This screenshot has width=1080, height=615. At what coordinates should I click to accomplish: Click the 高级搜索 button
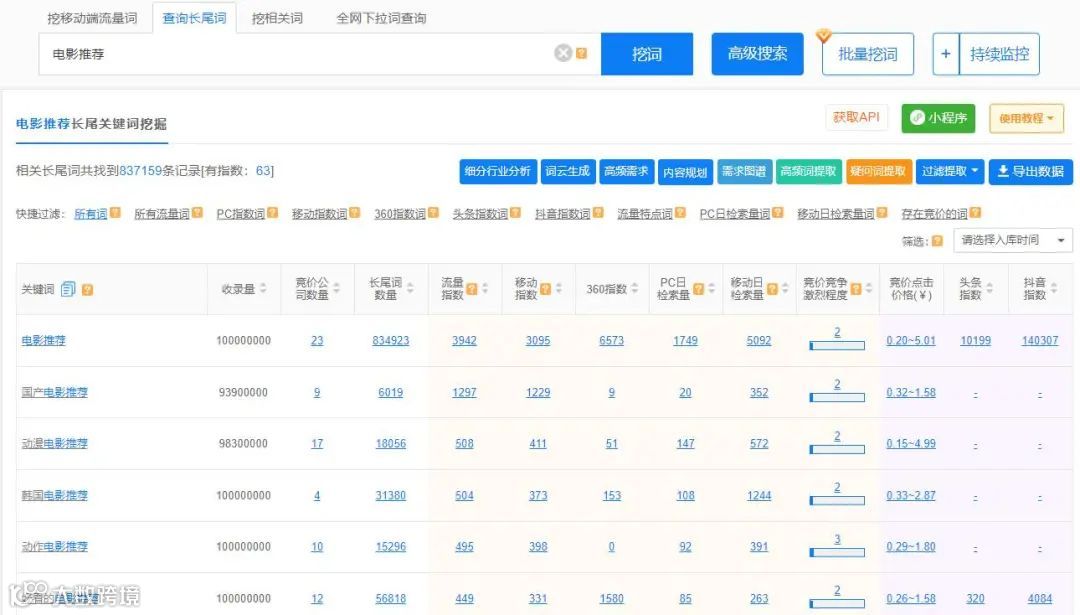[x=757, y=54]
